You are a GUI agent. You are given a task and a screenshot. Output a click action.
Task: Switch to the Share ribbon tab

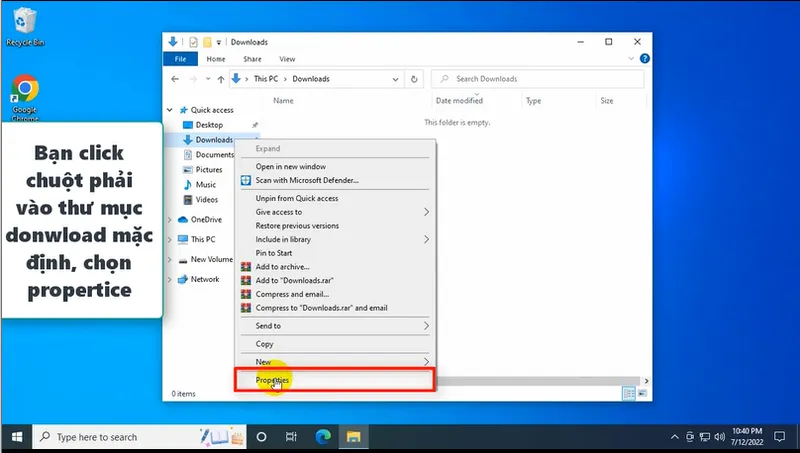[252, 59]
